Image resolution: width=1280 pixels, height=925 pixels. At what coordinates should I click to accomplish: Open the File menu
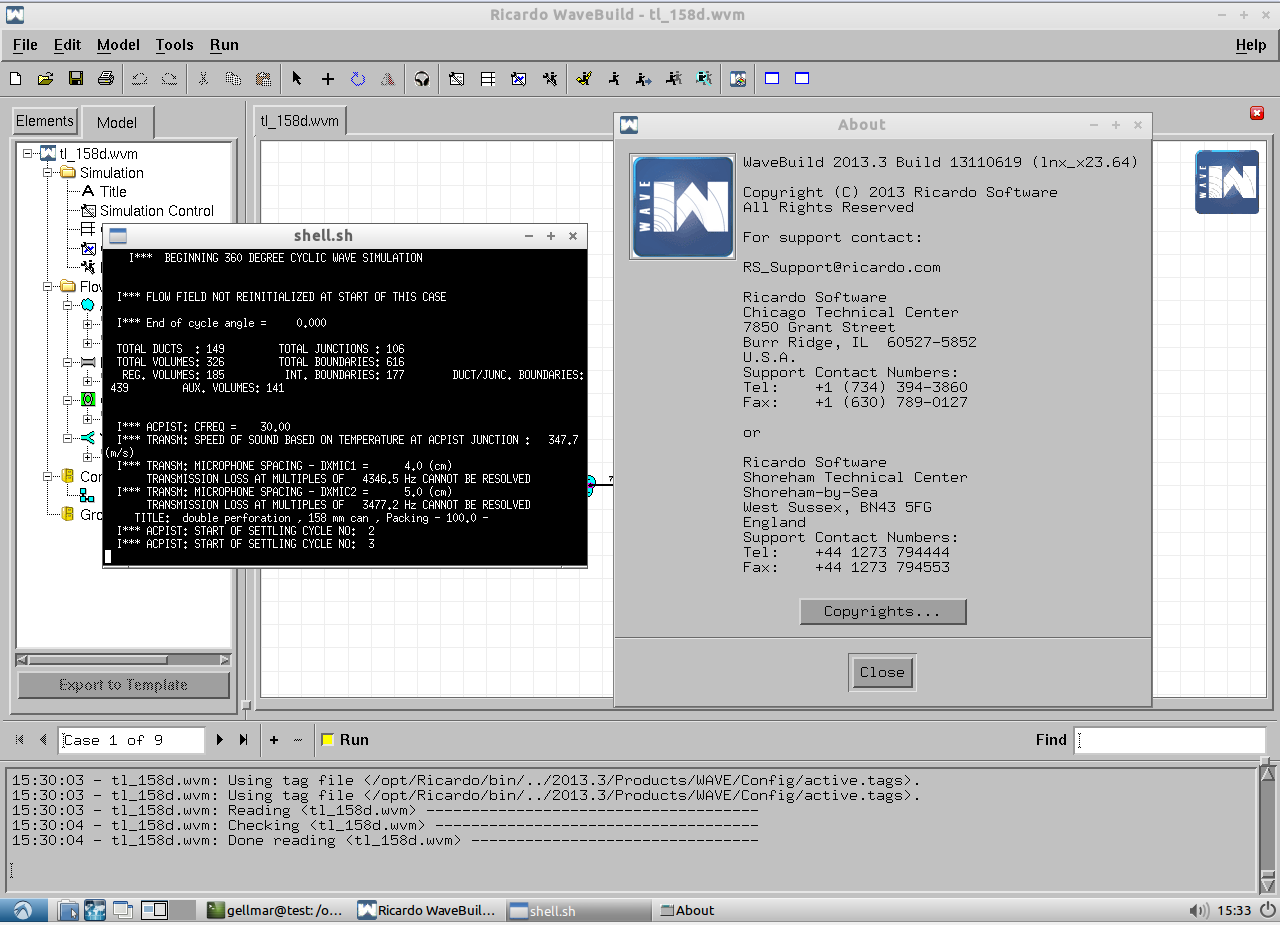(x=25, y=45)
